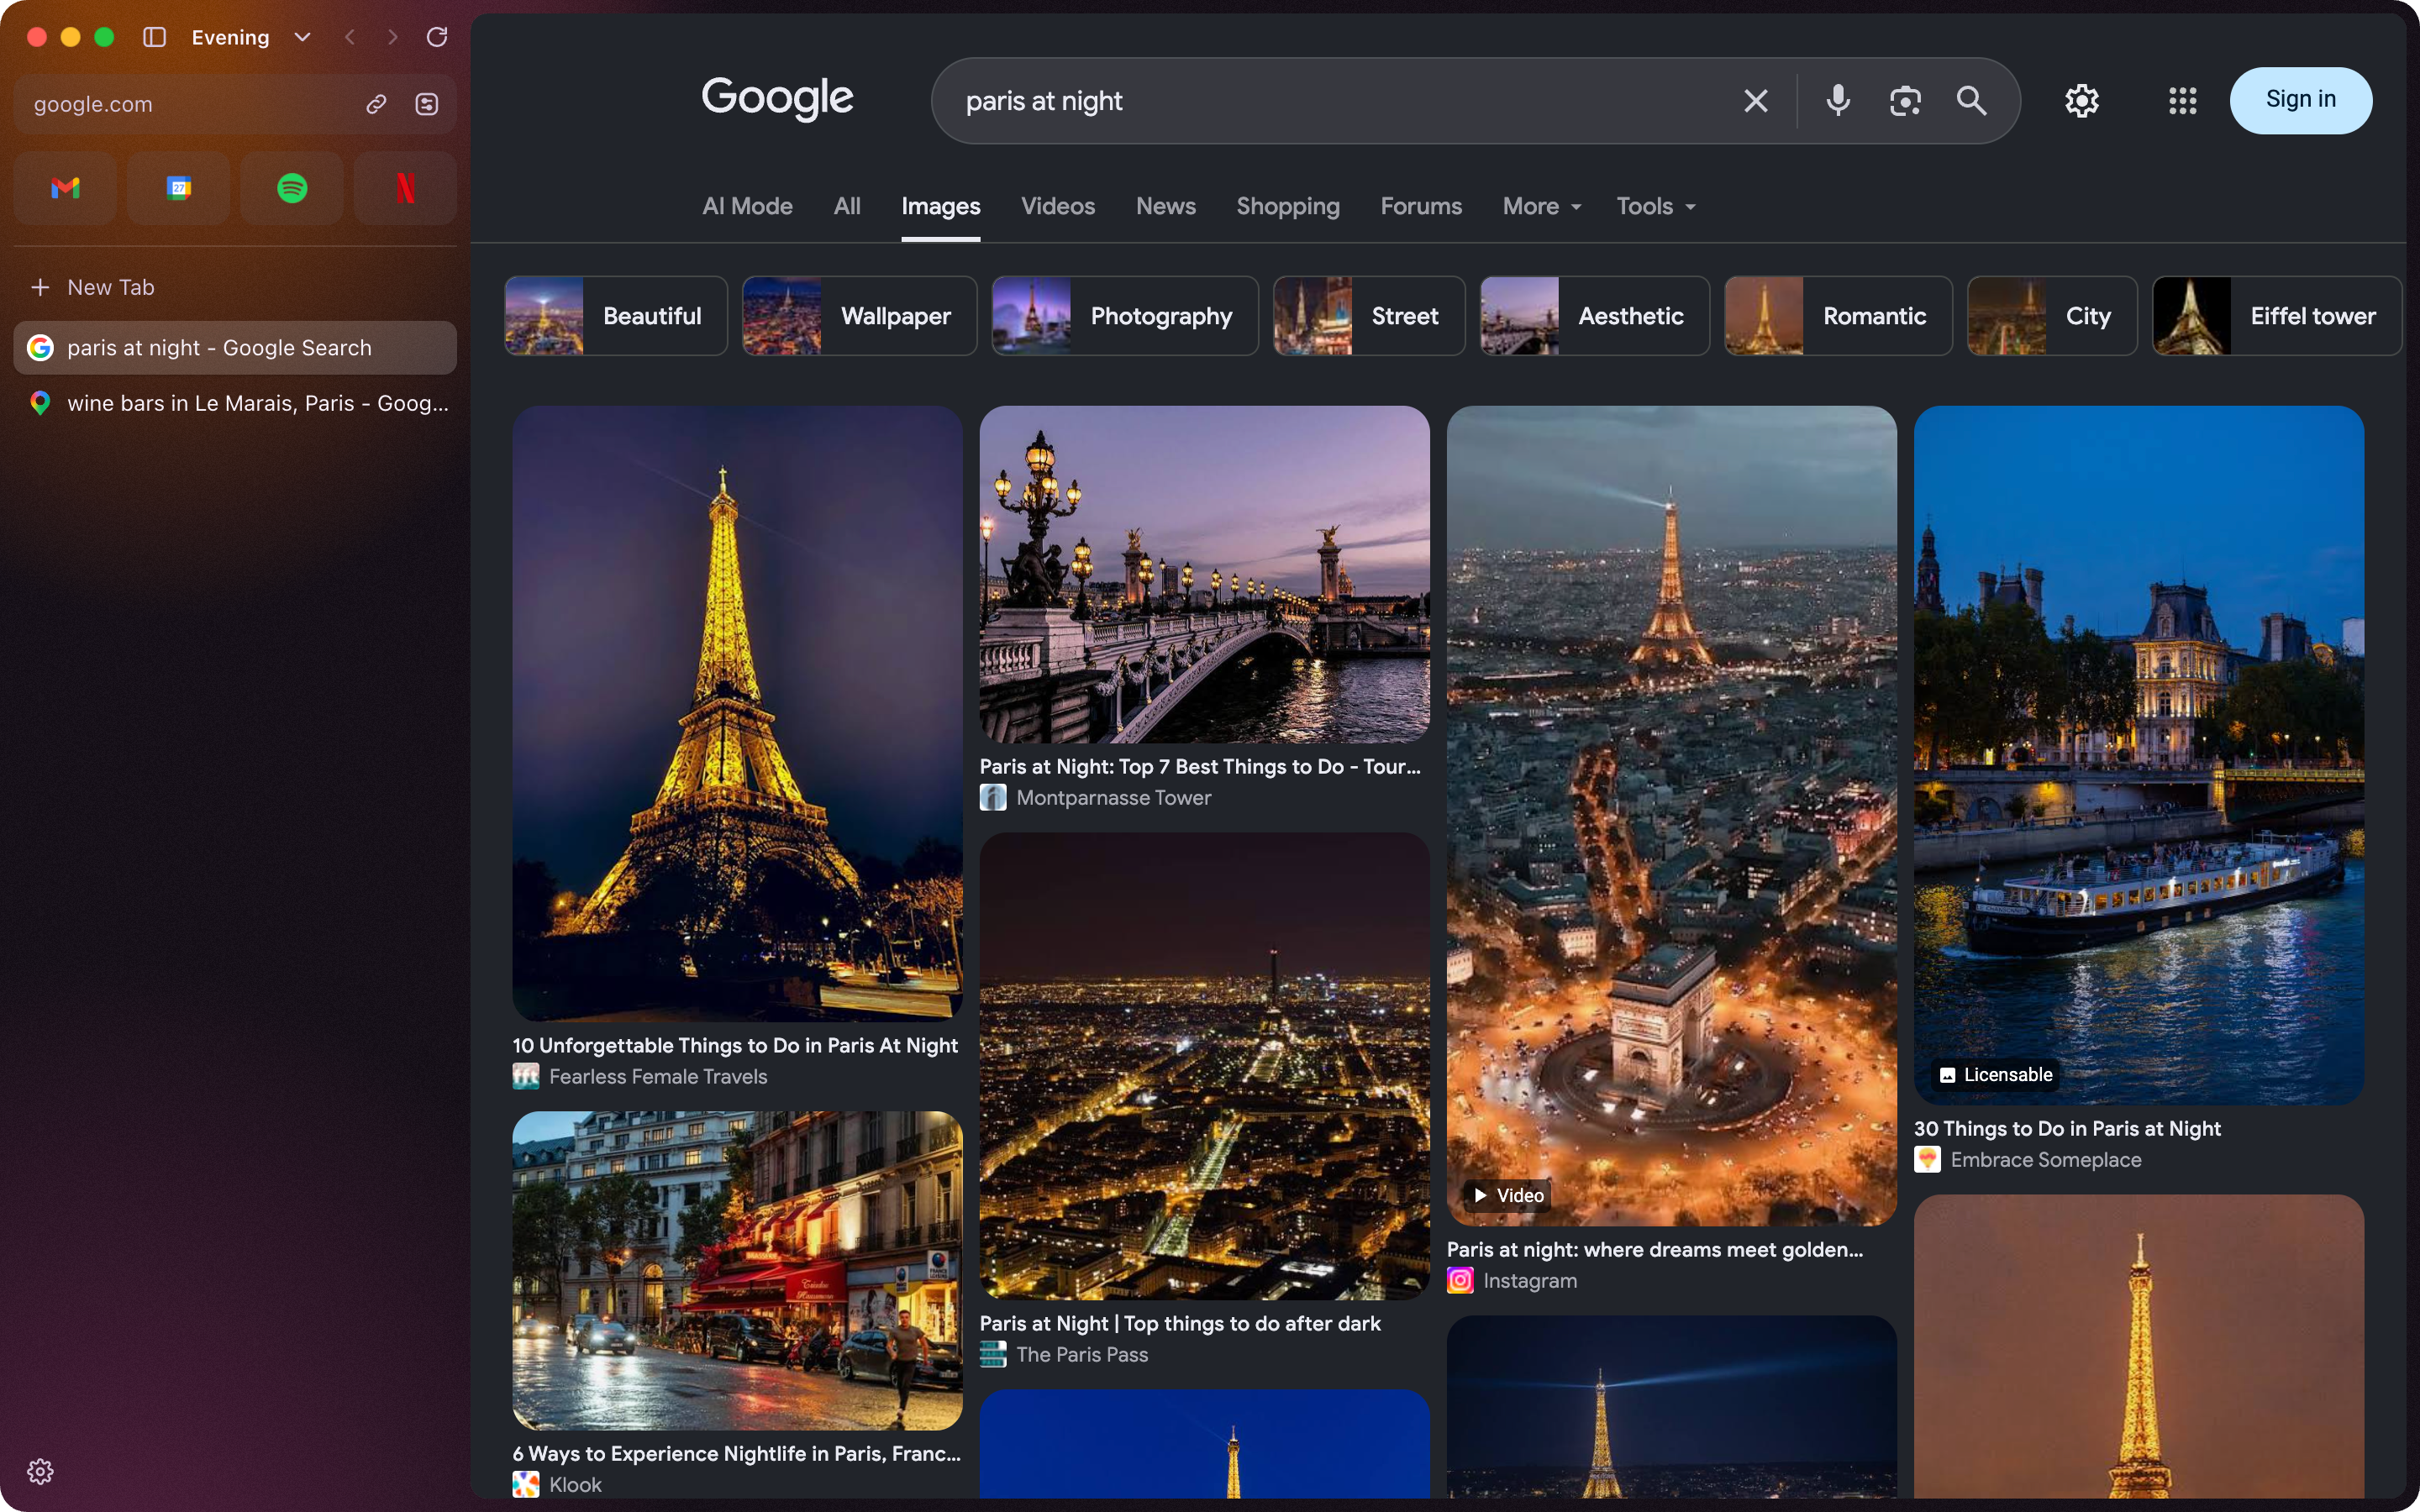2420x1512 pixels.
Task: Clear the search query with the X
Action: [1756, 100]
